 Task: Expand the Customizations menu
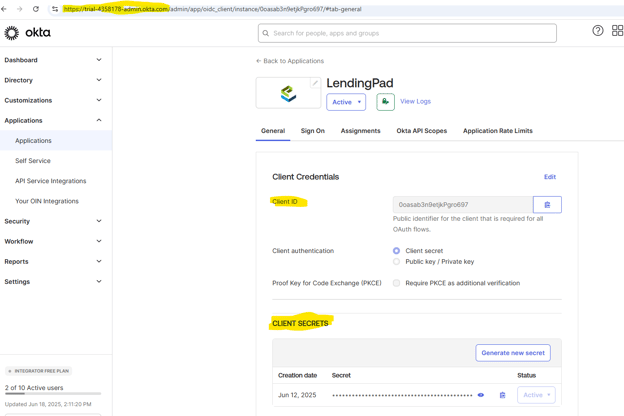[53, 100]
